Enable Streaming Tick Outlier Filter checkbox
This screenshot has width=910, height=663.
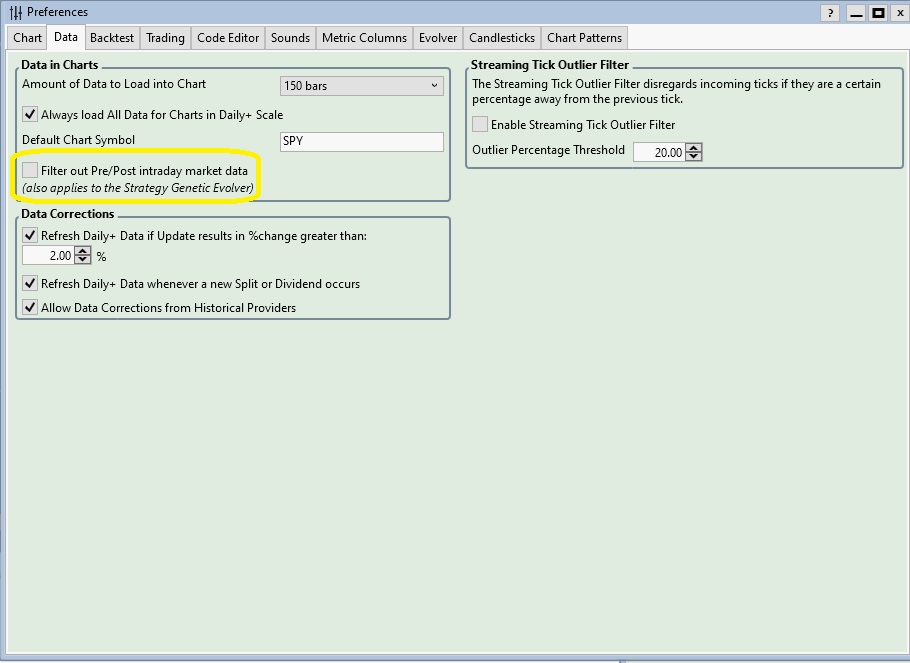click(480, 125)
